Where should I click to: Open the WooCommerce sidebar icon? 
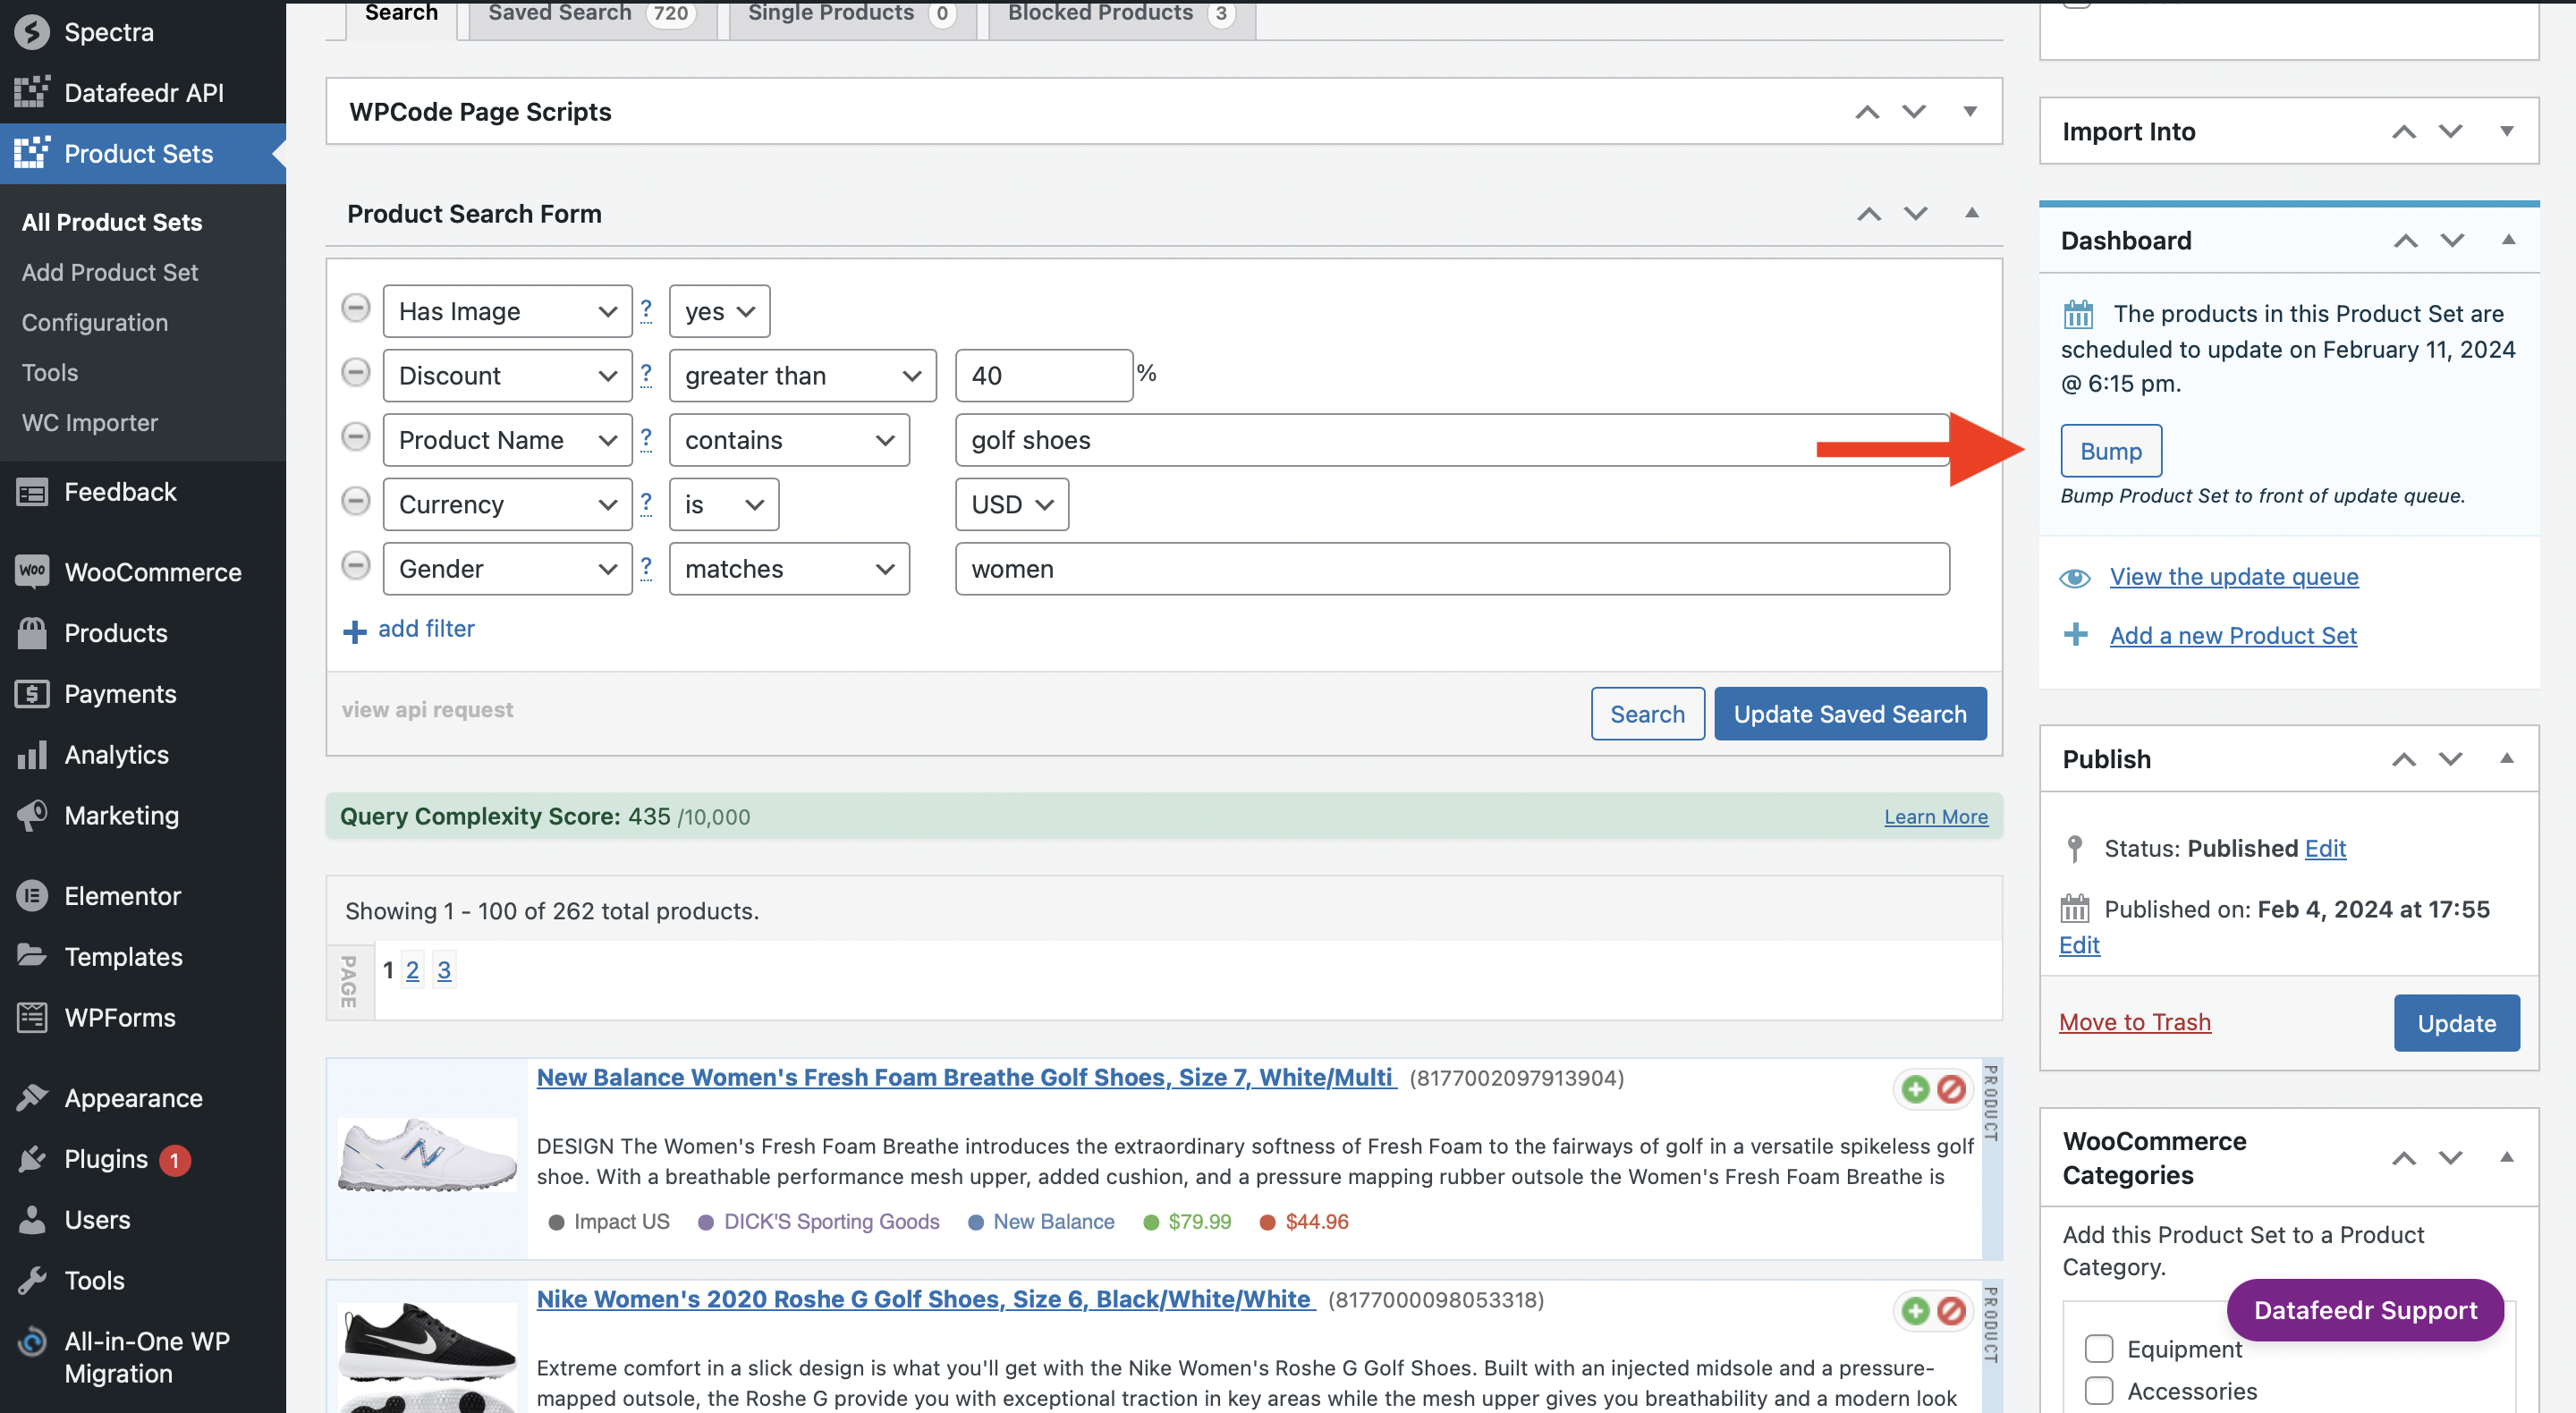pos(32,572)
